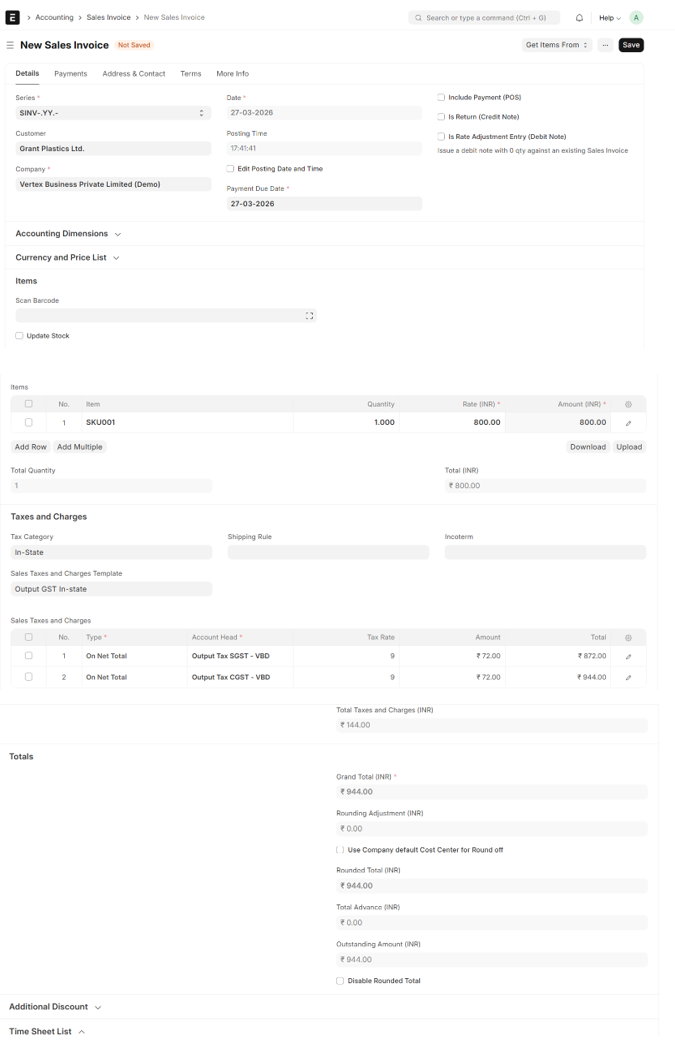675x1041 pixels.
Task: Open the taxes table settings gear
Action: pyautogui.click(x=628, y=637)
